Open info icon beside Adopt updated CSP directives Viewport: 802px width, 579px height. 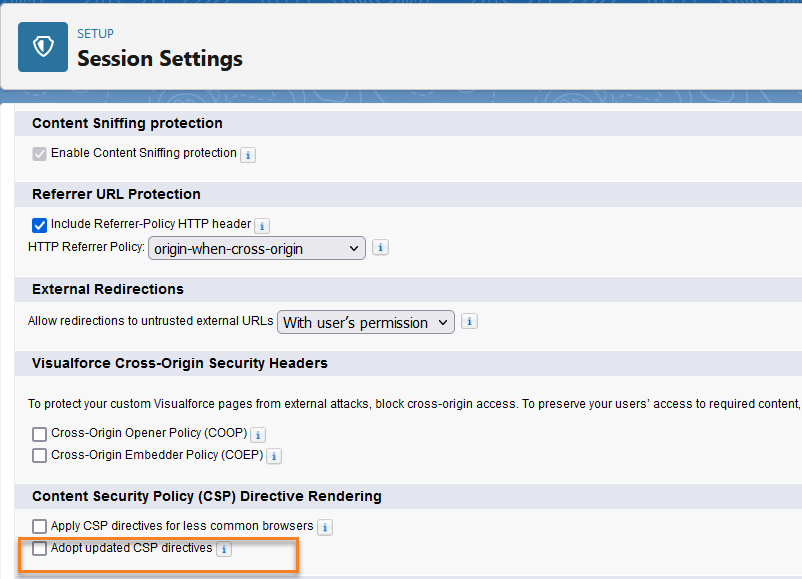point(224,549)
